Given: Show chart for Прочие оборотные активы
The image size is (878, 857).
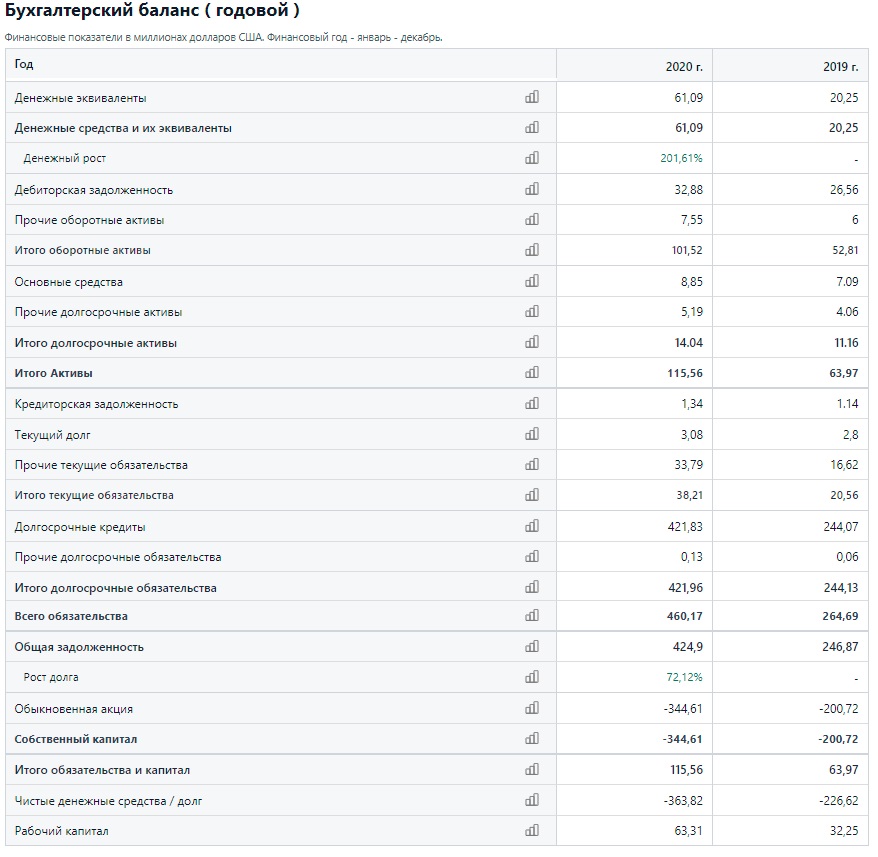Looking at the screenshot, I should tap(532, 219).
